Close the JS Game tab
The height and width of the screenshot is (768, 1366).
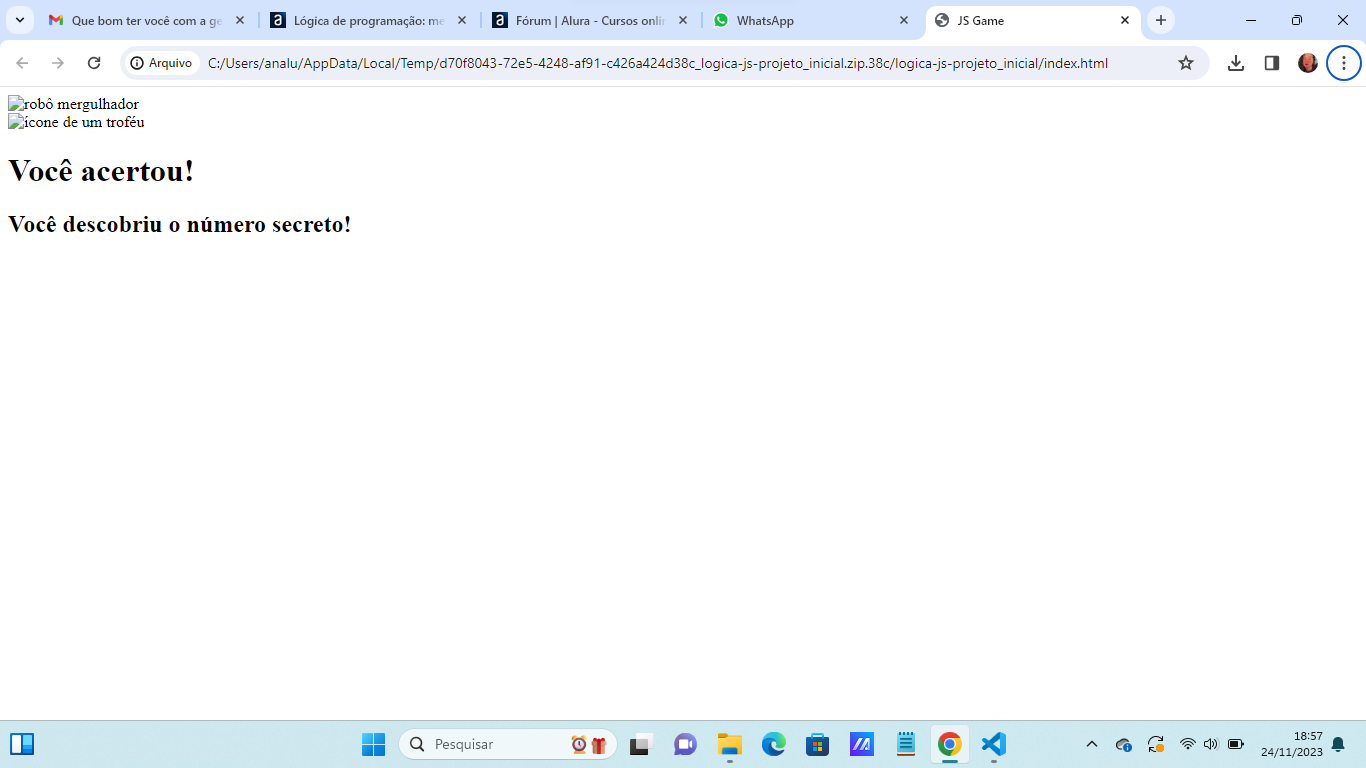coord(1125,20)
